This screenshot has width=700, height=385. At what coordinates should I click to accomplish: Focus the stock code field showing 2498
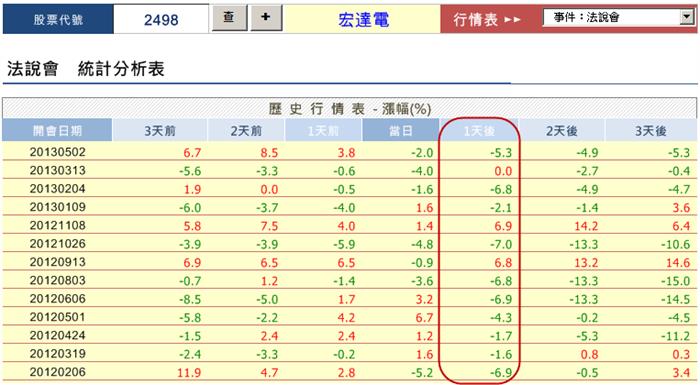[161, 19]
